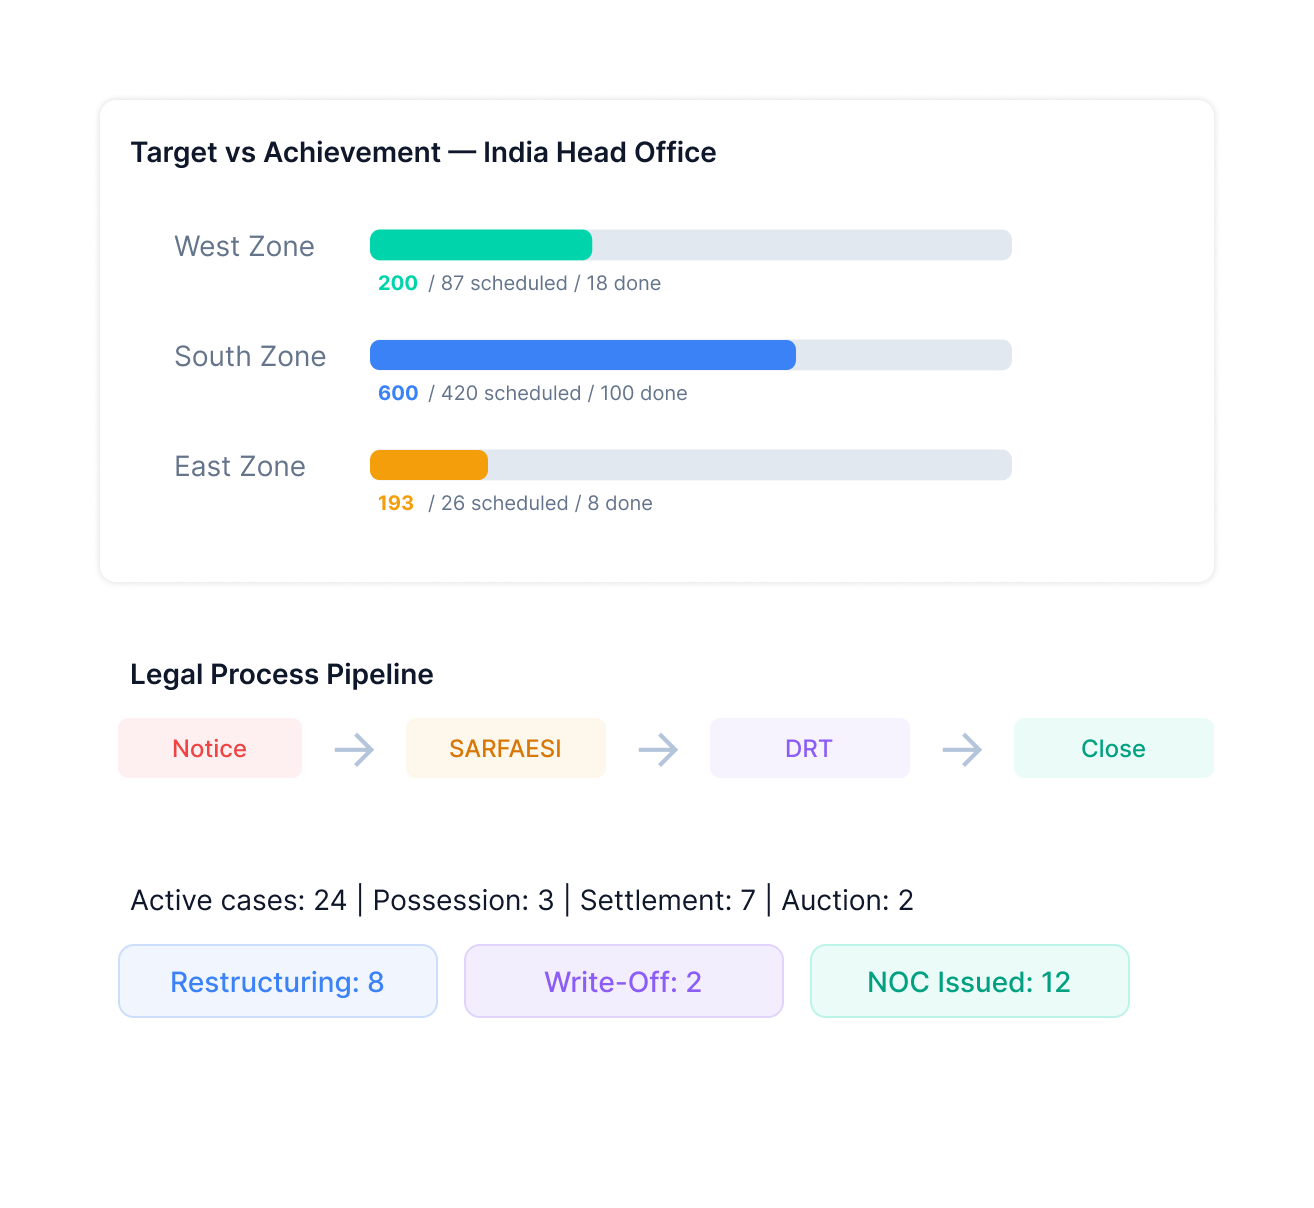Open the NOC Issued: 12 chip
This screenshot has height=1208, width=1314.
click(x=970, y=981)
